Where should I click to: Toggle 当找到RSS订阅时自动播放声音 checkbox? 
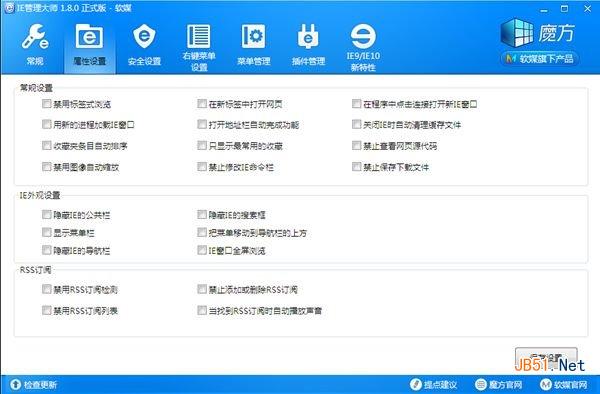[x=202, y=310]
